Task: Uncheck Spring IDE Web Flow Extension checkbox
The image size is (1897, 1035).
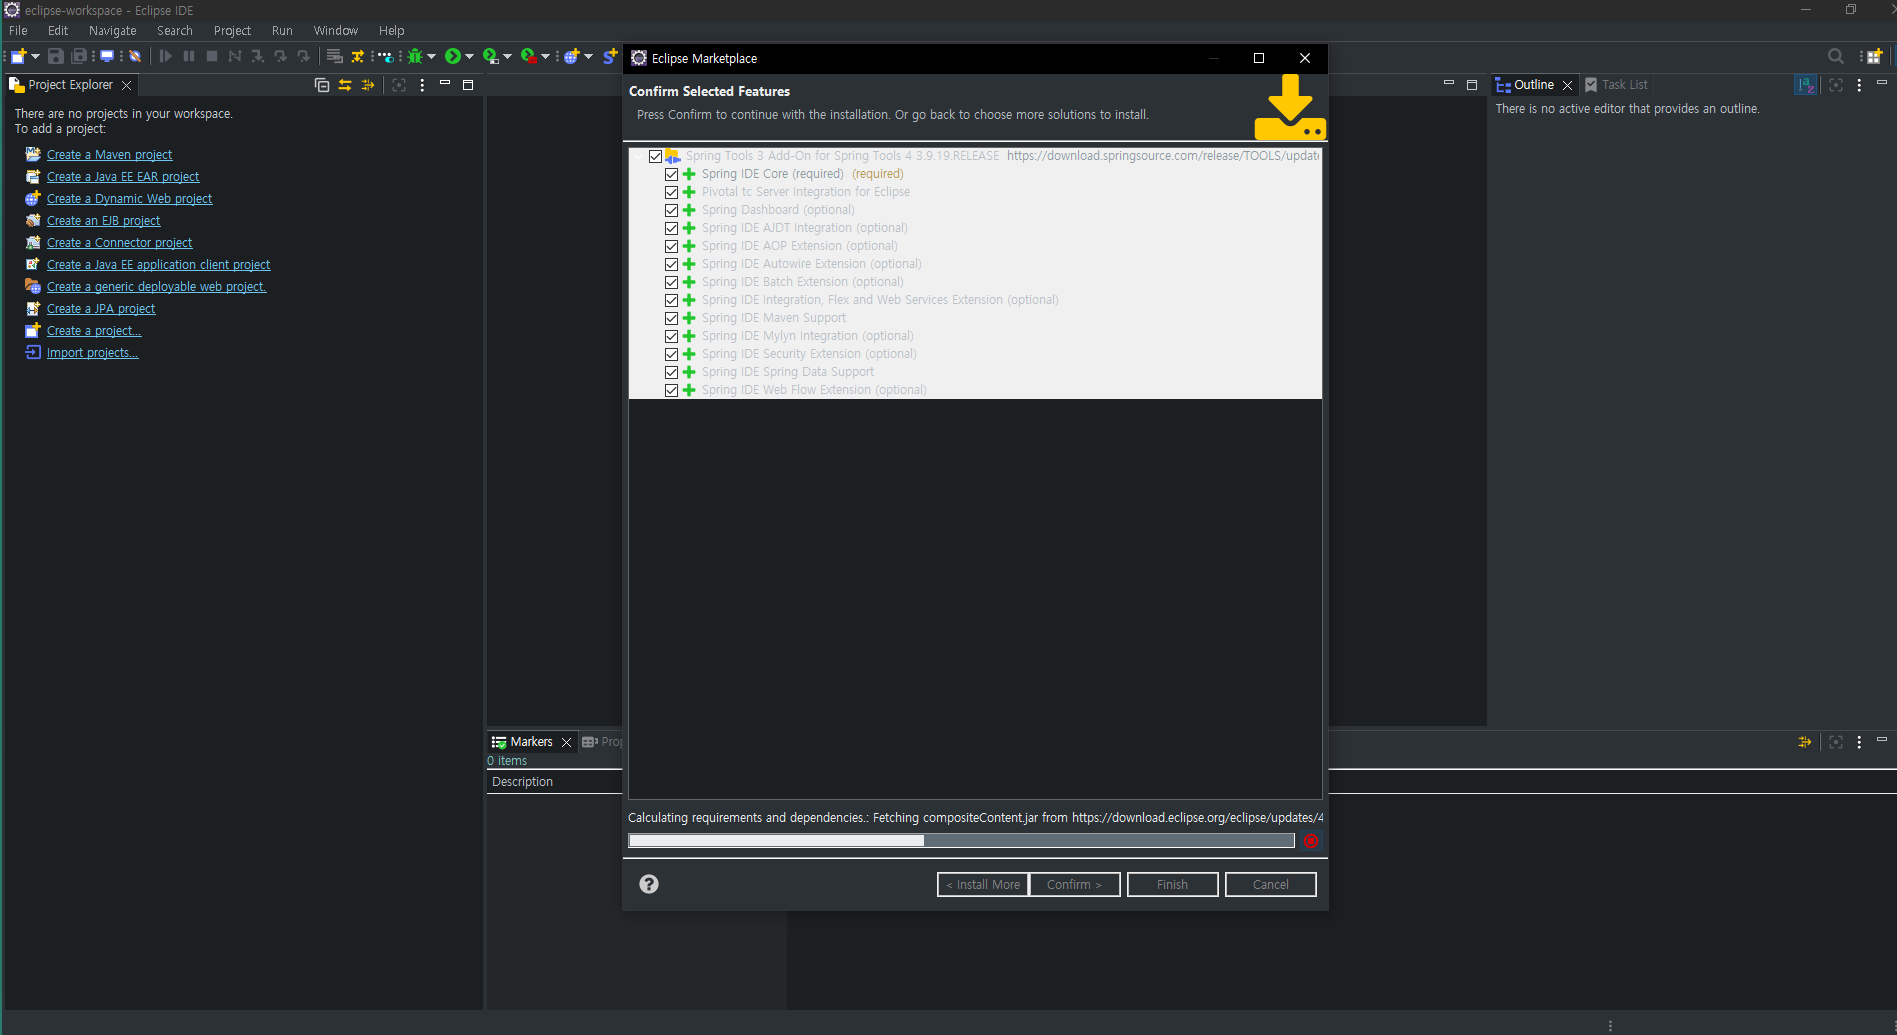Action: click(x=671, y=390)
